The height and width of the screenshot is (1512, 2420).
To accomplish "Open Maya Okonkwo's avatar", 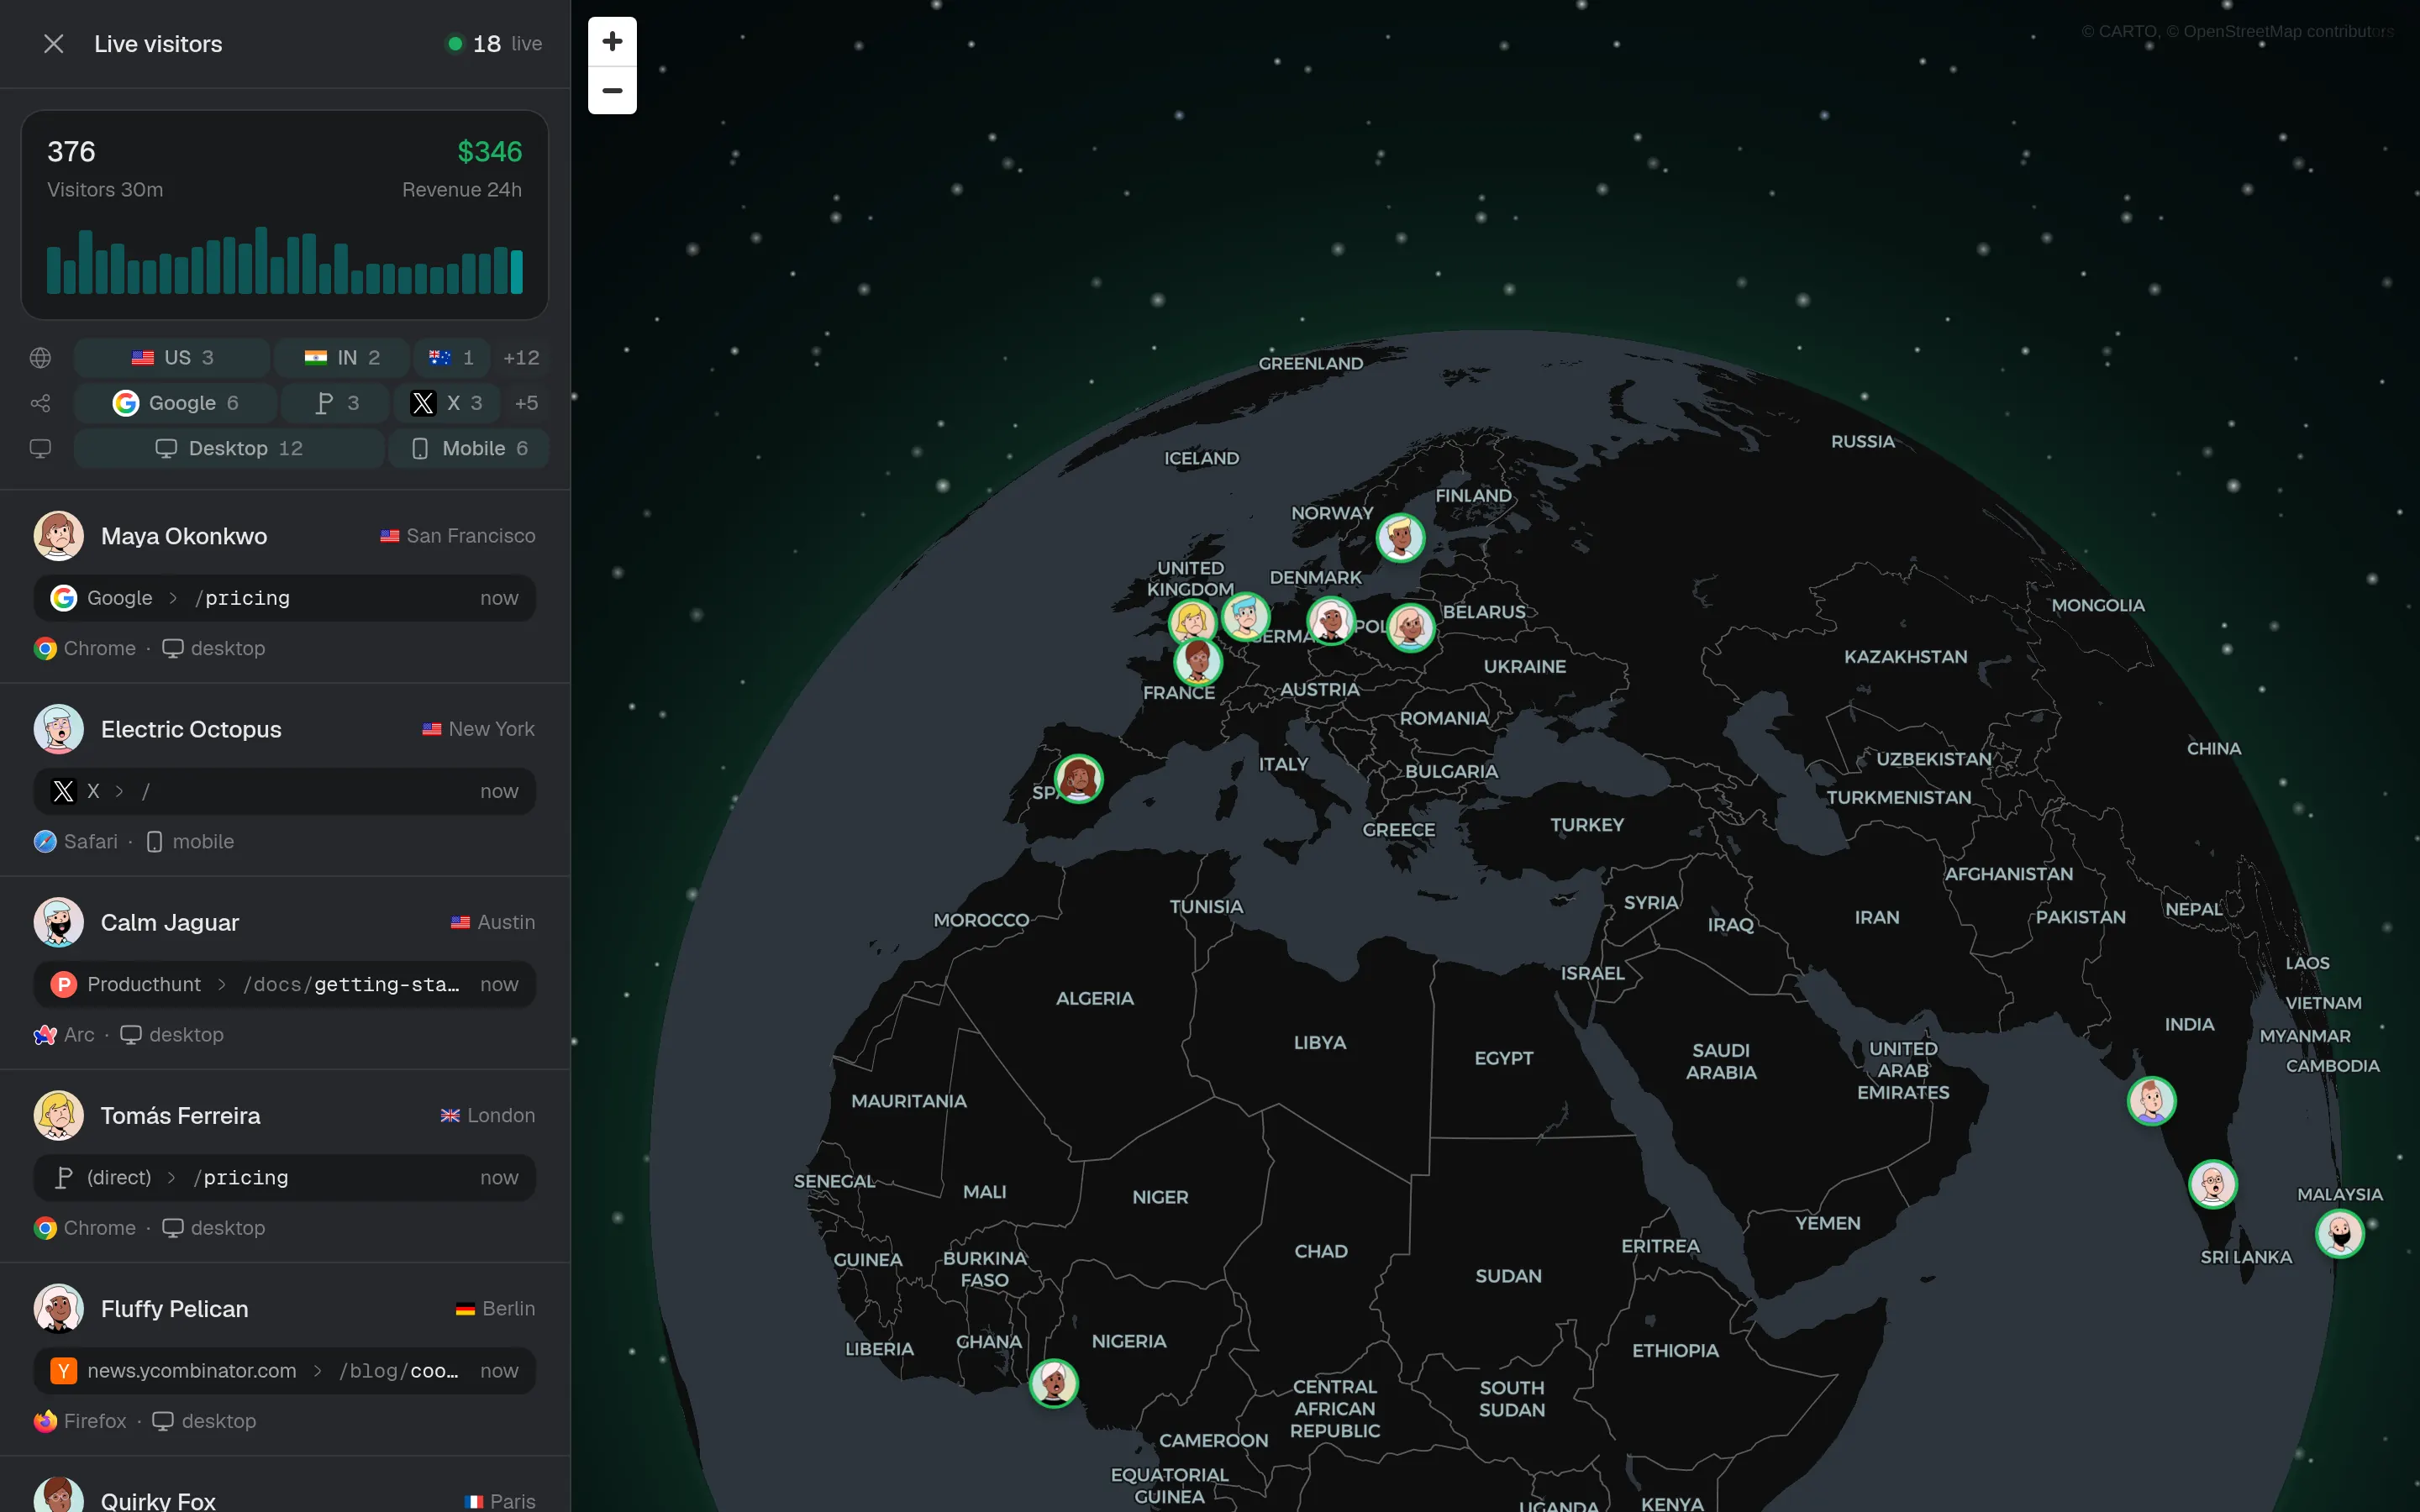I will point(59,536).
